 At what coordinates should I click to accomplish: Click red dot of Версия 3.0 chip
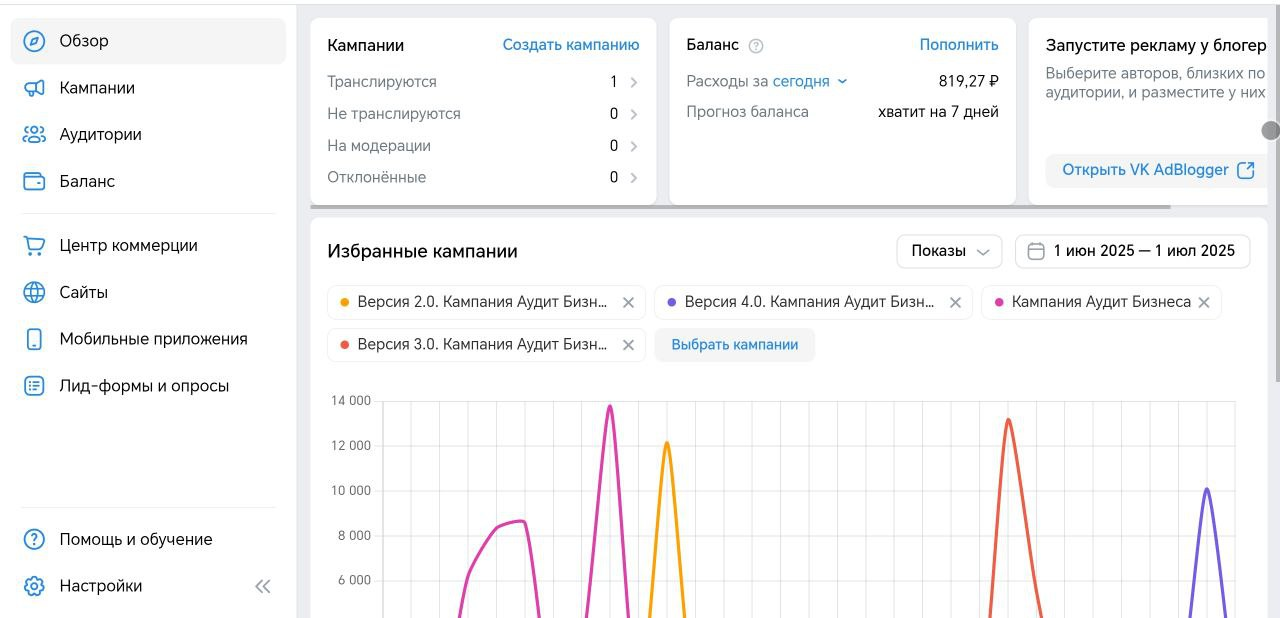[345, 345]
